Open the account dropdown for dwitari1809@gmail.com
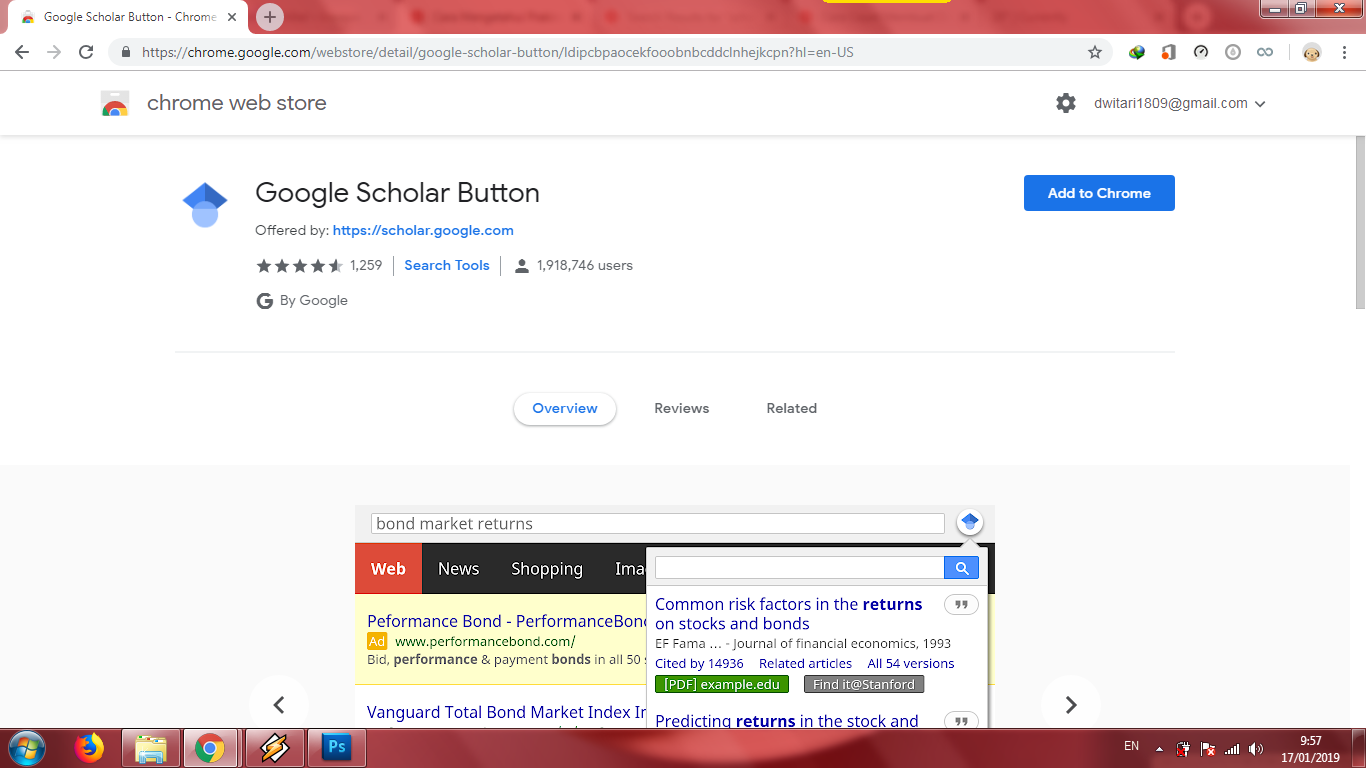Screen dimensions: 1366x768 [x=1260, y=102]
